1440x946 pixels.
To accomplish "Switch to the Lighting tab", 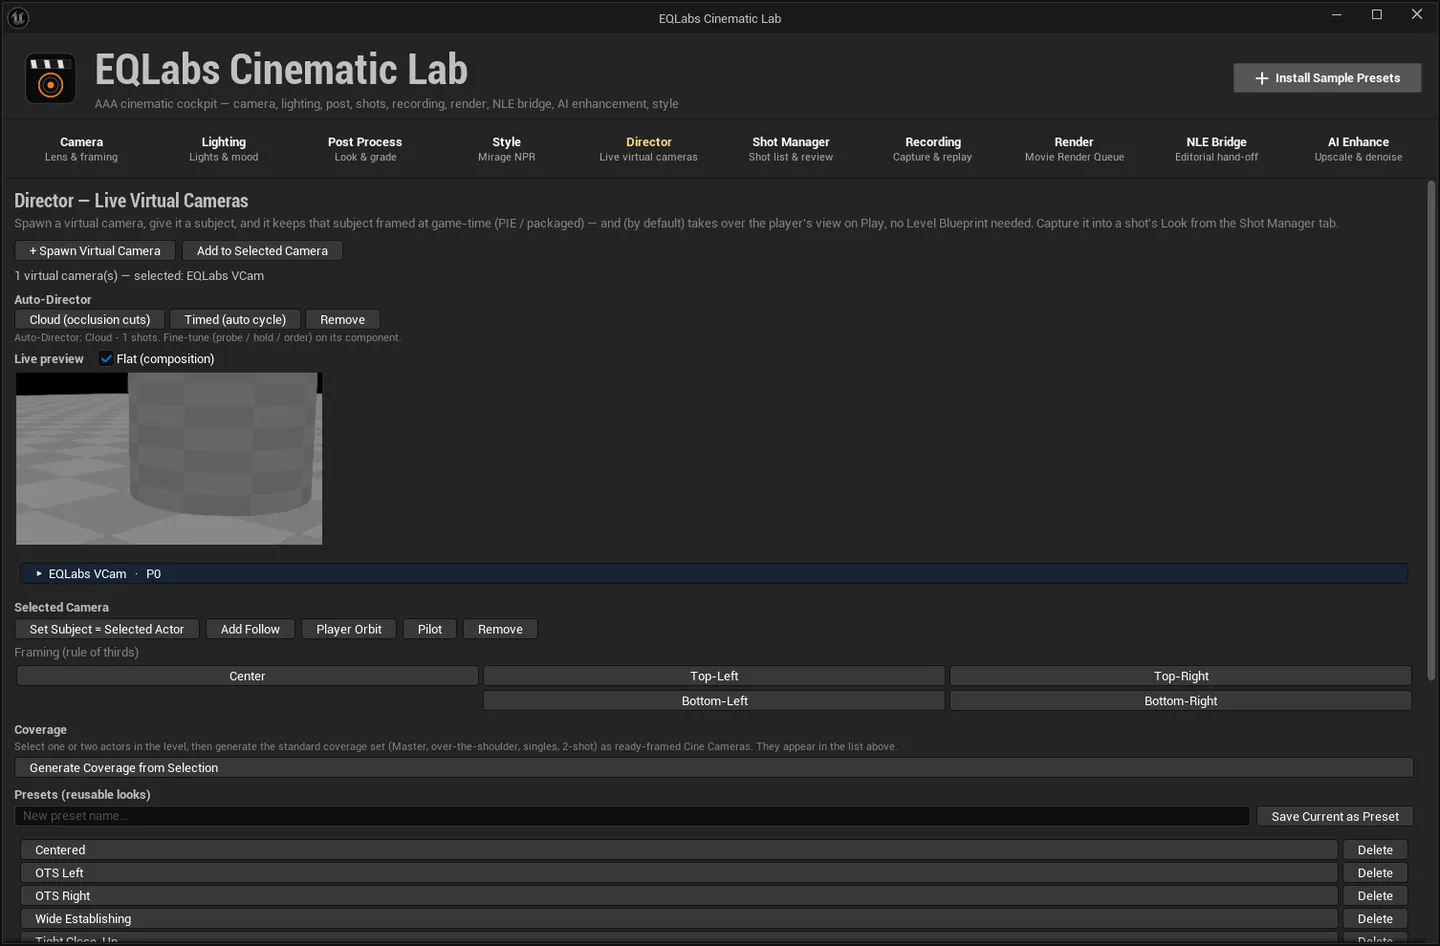I will 223,149.
